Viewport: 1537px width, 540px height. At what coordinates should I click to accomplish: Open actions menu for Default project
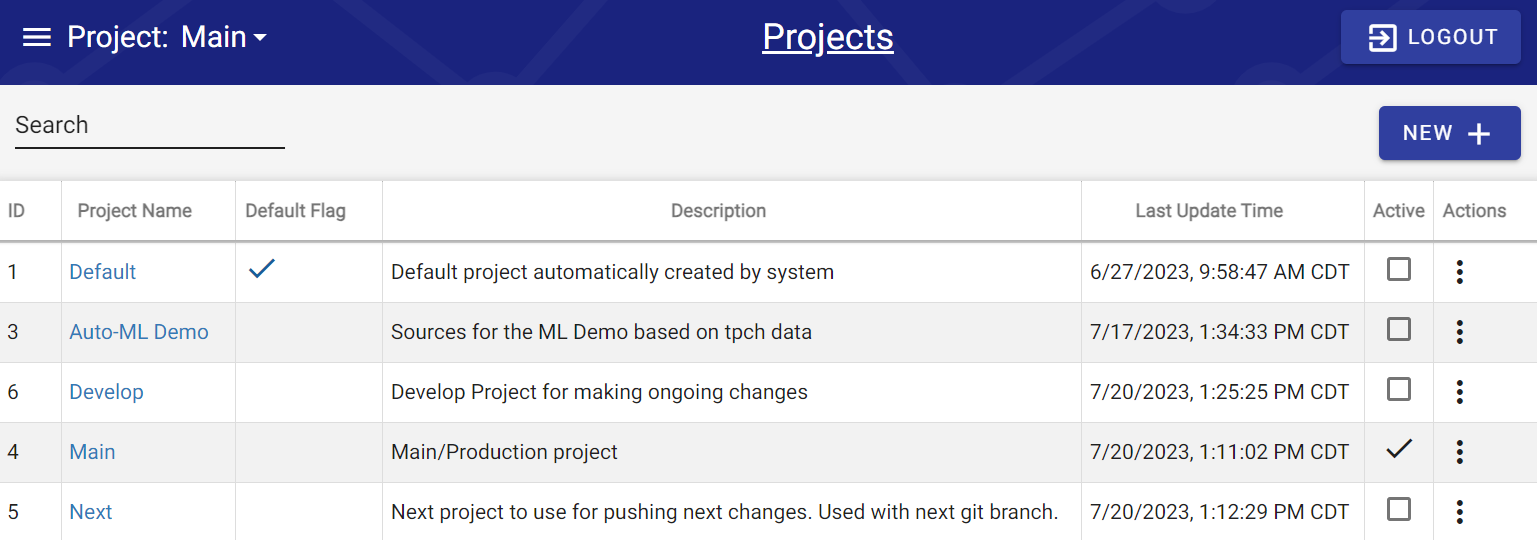tap(1460, 272)
